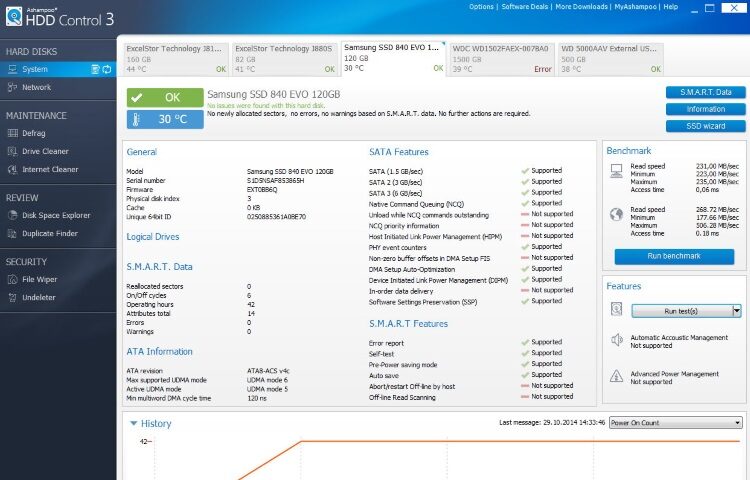Open MyAshampoo link

(635, 7)
